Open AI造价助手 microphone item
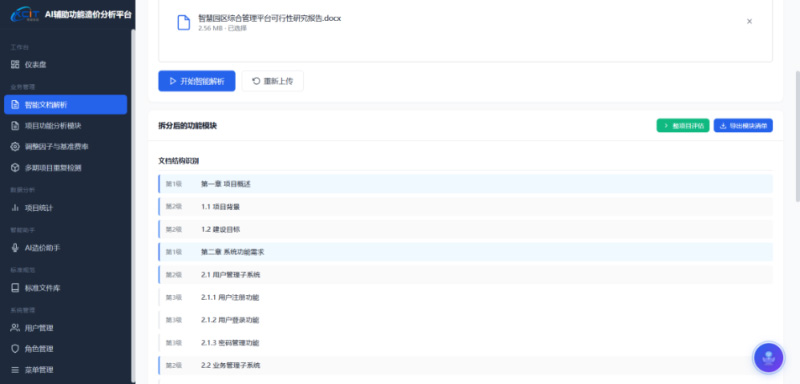800x384 pixels. tap(65, 247)
